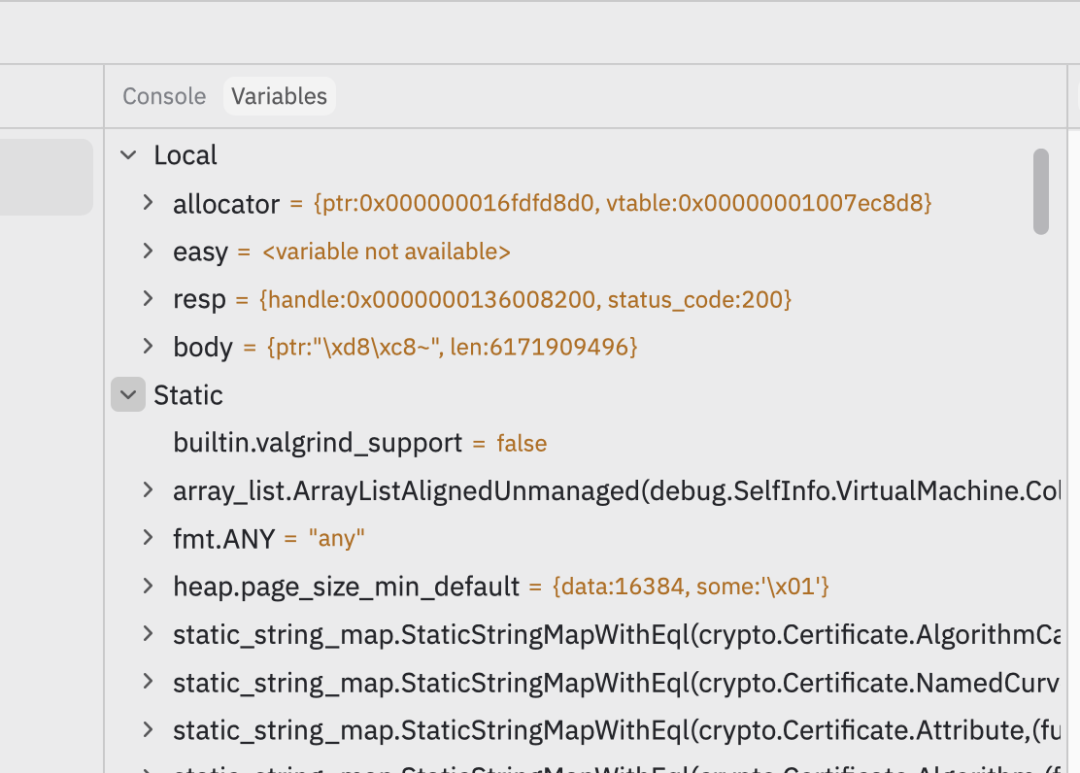1080x773 pixels.
Task: Click the fmt.ANY "any" value
Action: tap(336, 538)
